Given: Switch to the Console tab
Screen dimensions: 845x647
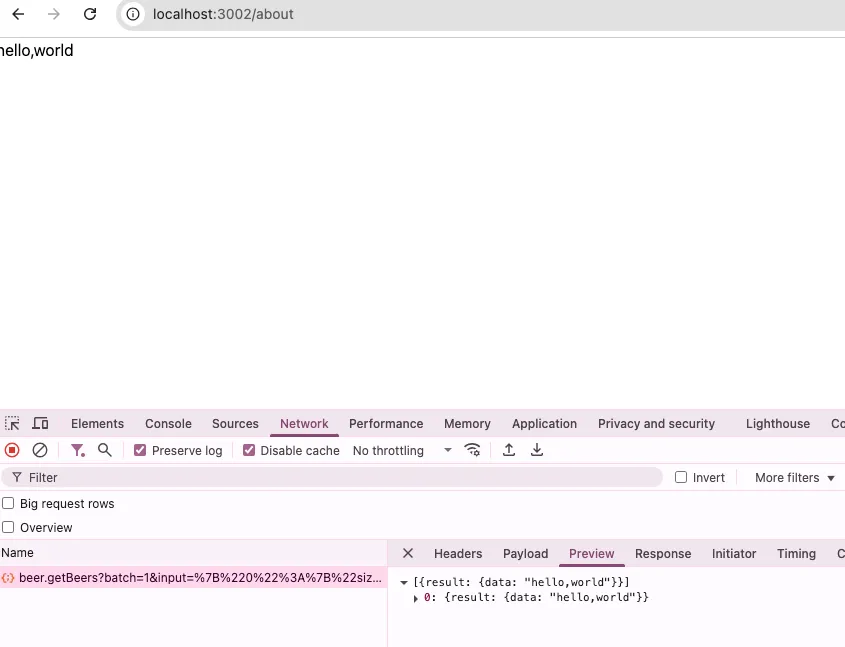Looking at the screenshot, I should coord(168,423).
